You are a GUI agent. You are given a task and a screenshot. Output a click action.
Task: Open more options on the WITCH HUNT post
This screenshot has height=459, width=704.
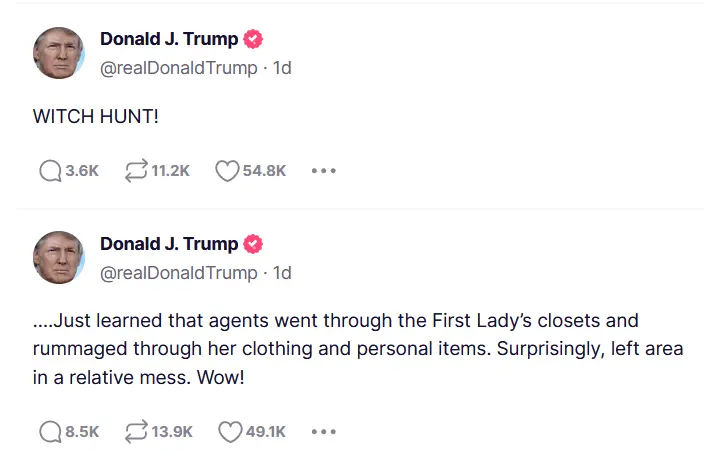tap(323, 171)
